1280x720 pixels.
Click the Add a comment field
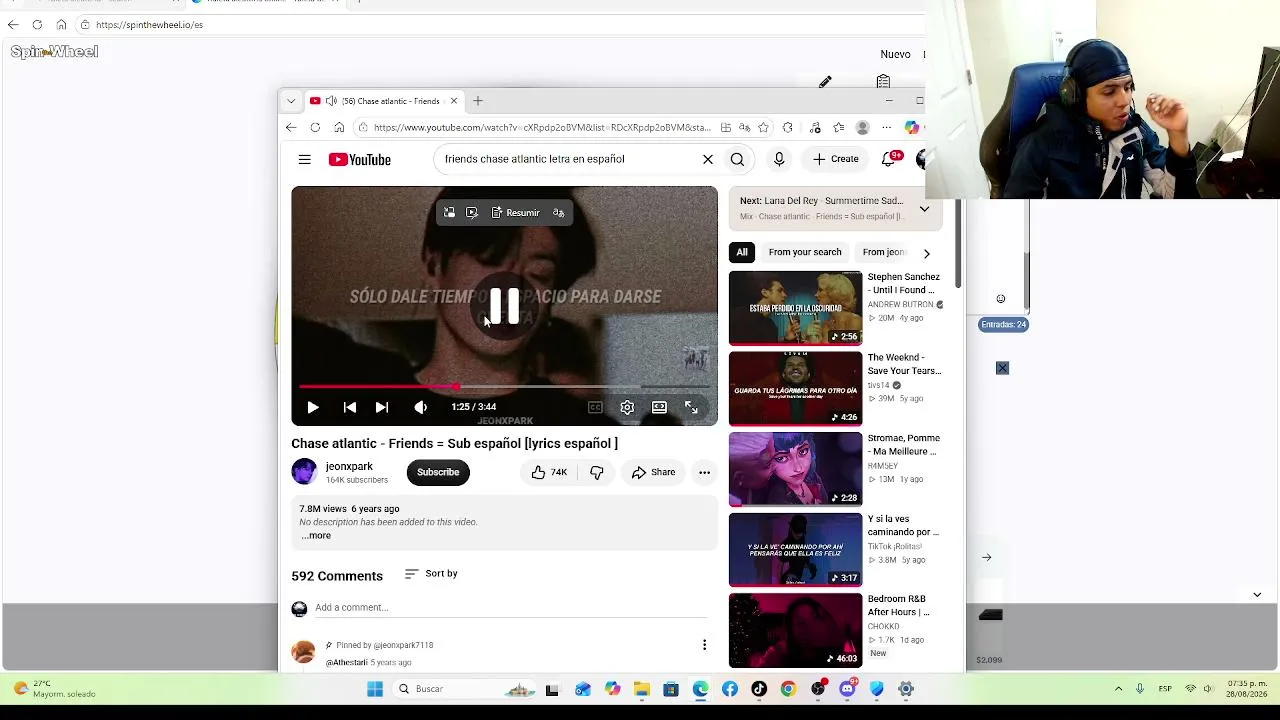[x=510, y=608]
